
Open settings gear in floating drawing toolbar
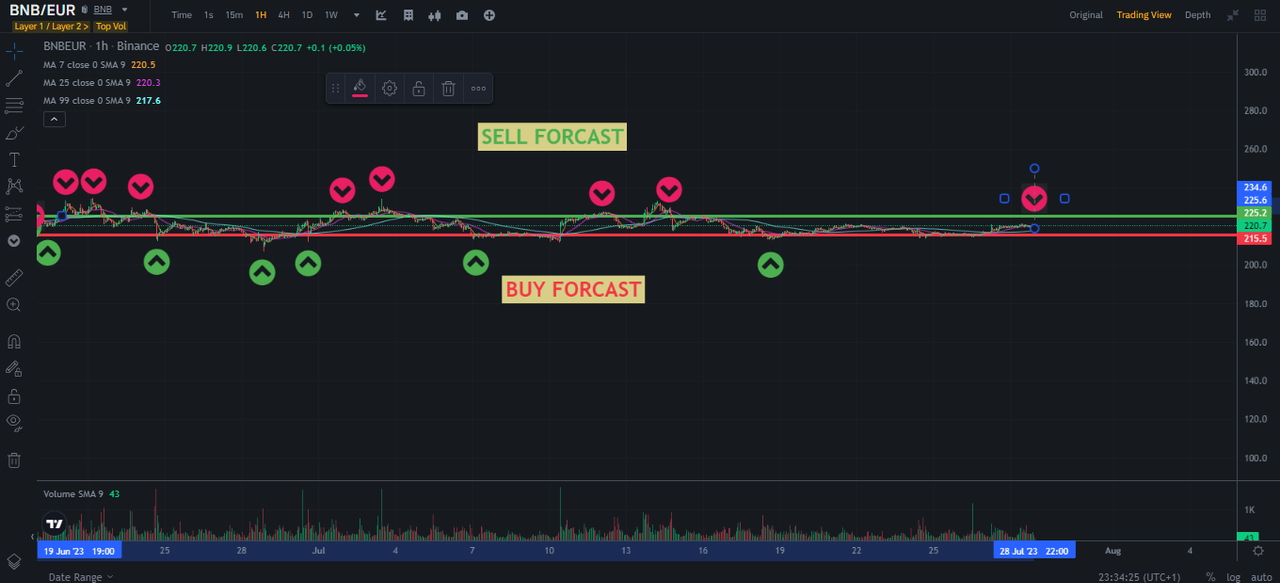(389, 88)
